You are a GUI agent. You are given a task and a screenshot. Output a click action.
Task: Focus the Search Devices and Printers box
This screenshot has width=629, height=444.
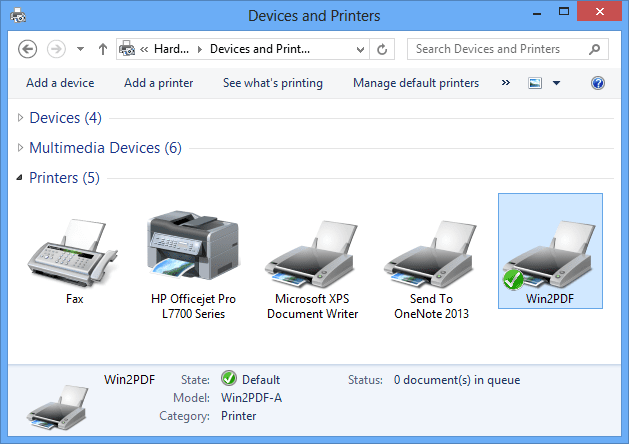[507, 49]
